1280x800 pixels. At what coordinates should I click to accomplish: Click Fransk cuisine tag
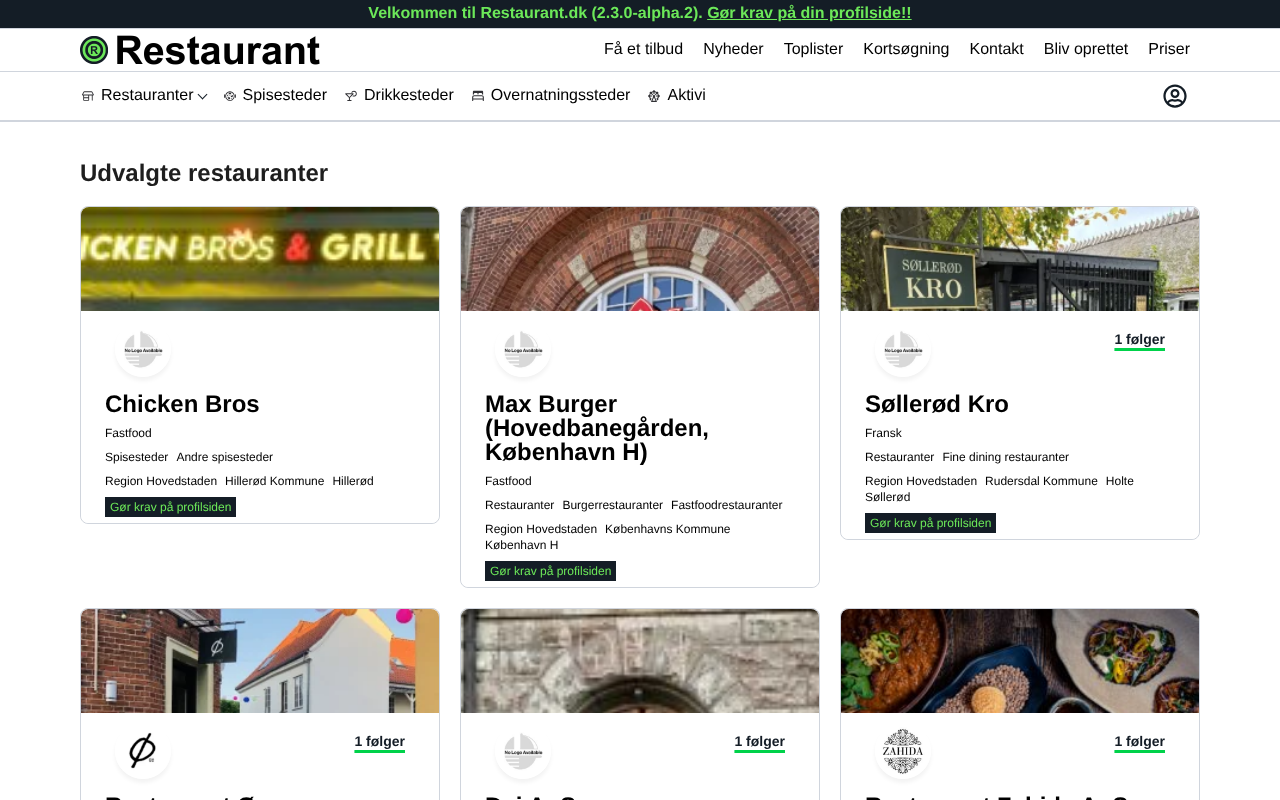click(883, 433)
